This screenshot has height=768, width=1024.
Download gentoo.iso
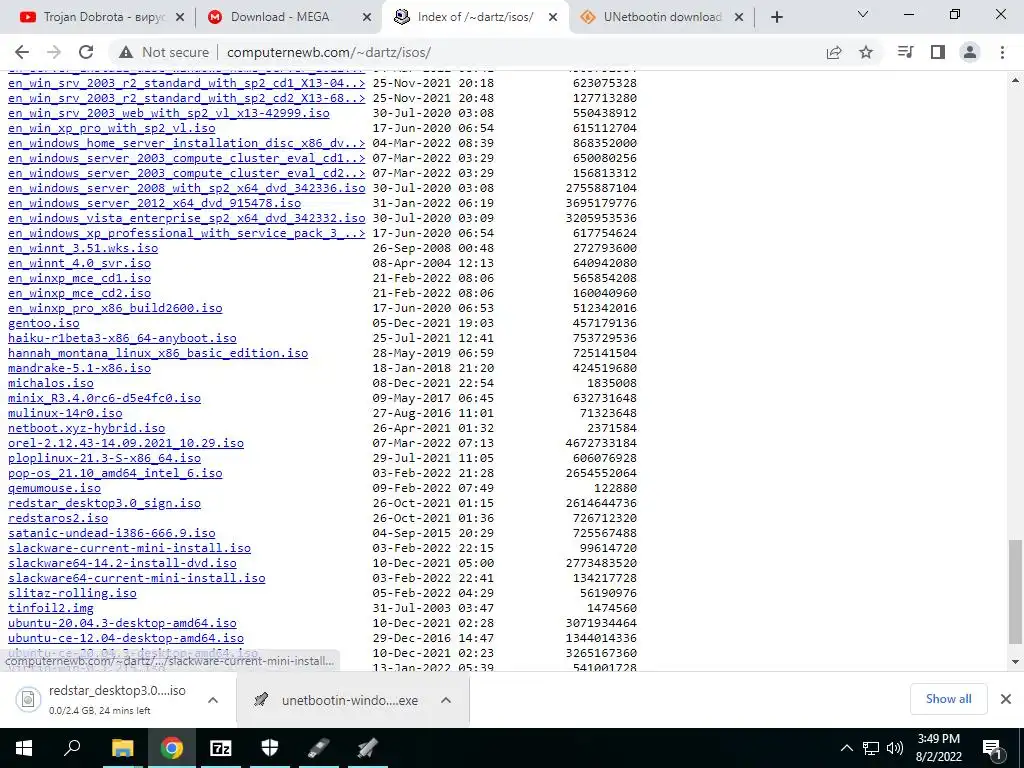(44, 323)
